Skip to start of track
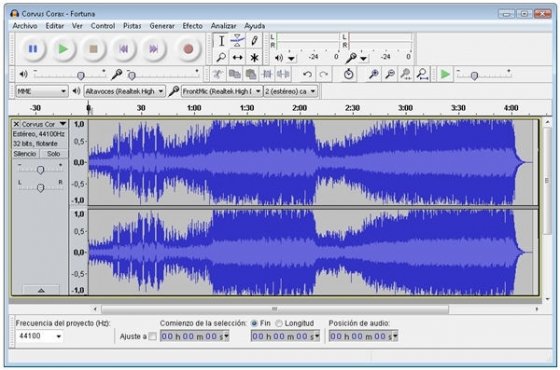The image size is (560, 370). pyautogui.click(x=124, y=49)
